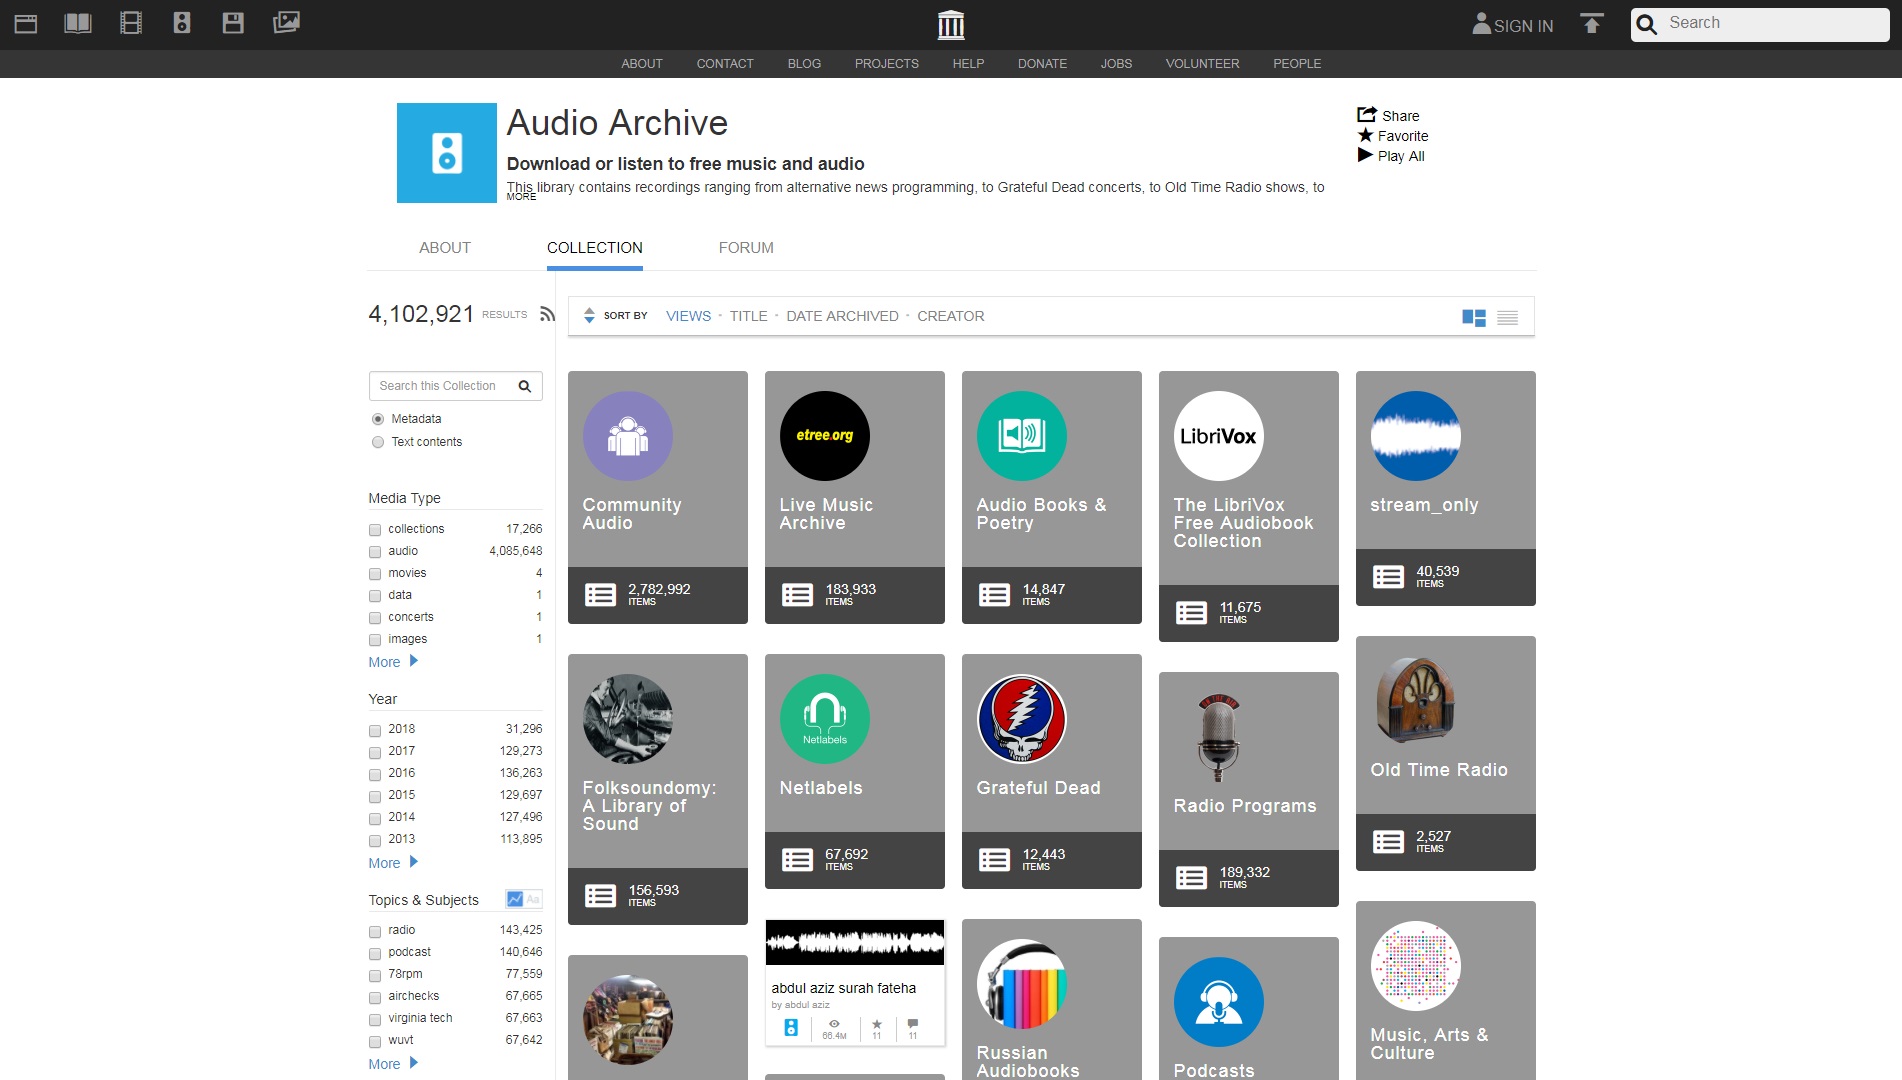Open the Video film strip icon
The height and width of the screenshot is (1080, 1902).
(x=131, y=23)
